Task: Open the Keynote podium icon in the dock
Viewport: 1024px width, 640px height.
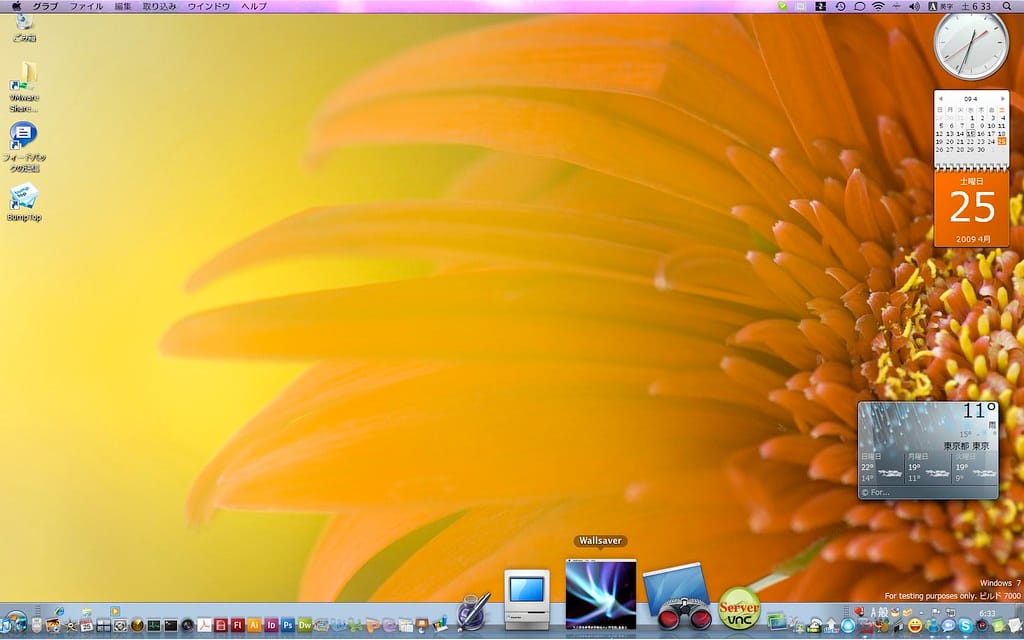Action: 422,626
